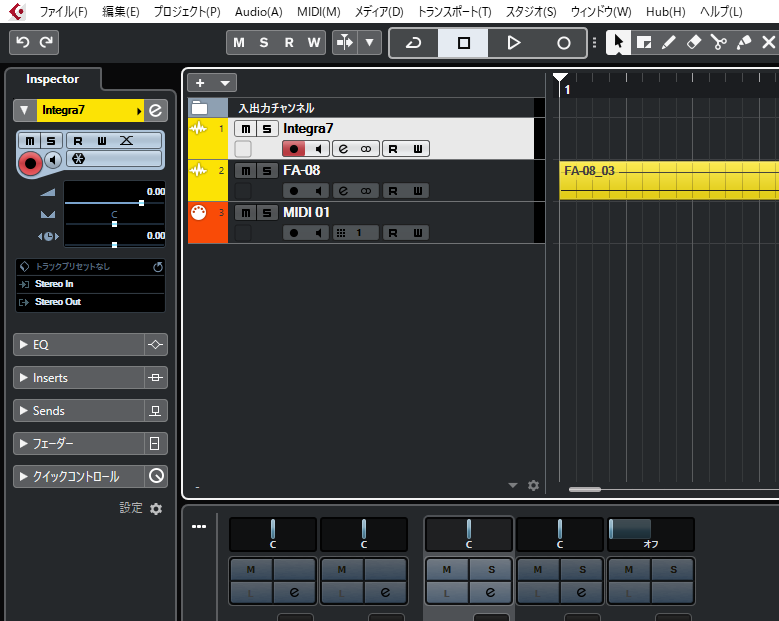Toggle global read automation R in toolbar

tap(289, 43)
